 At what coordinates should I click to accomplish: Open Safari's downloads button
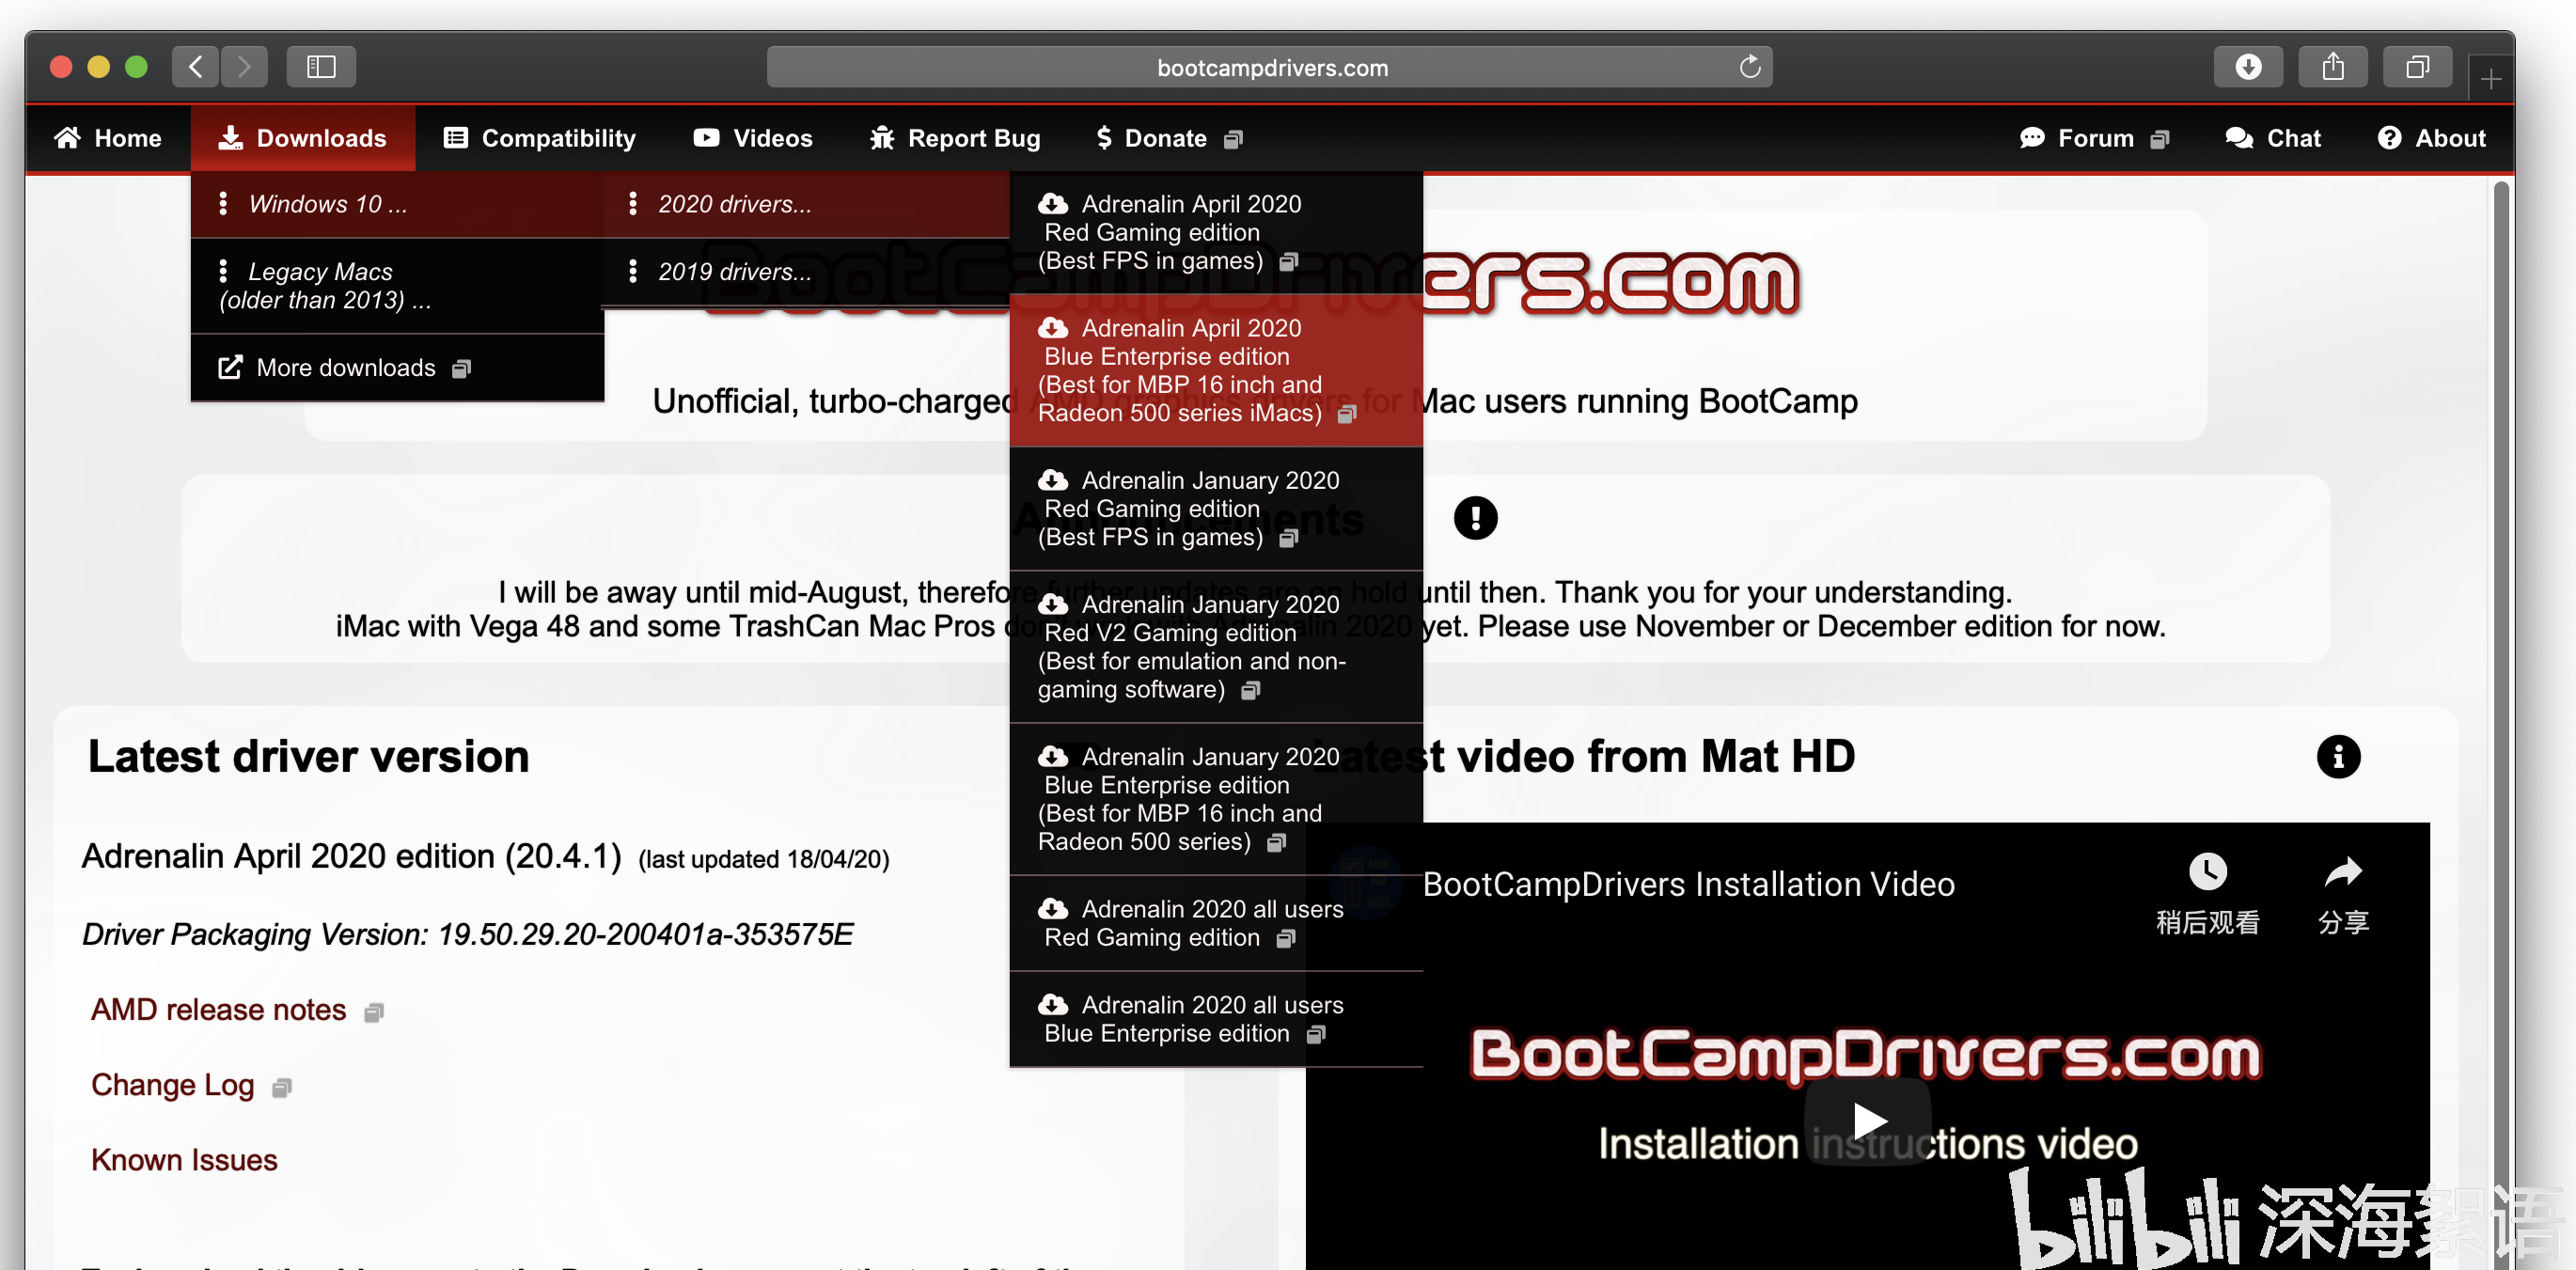[2248, 67]
